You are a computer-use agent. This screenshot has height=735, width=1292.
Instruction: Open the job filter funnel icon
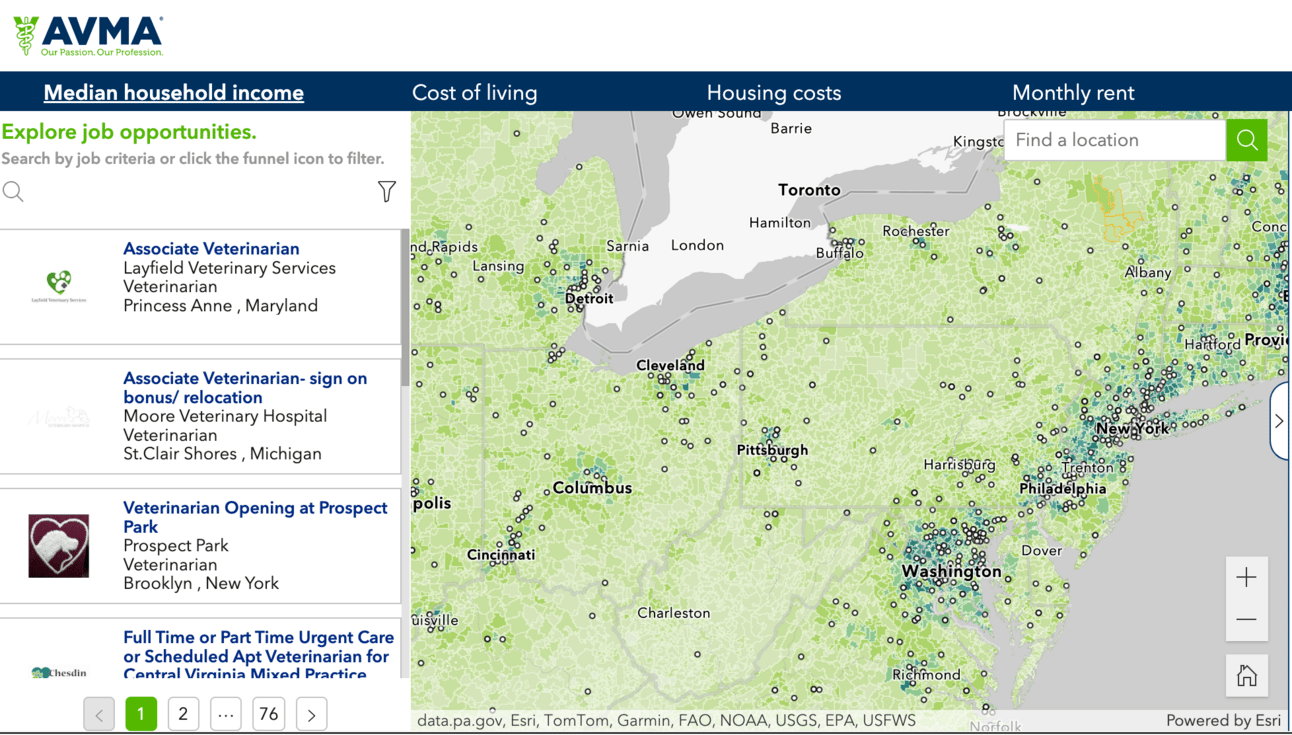387,191
